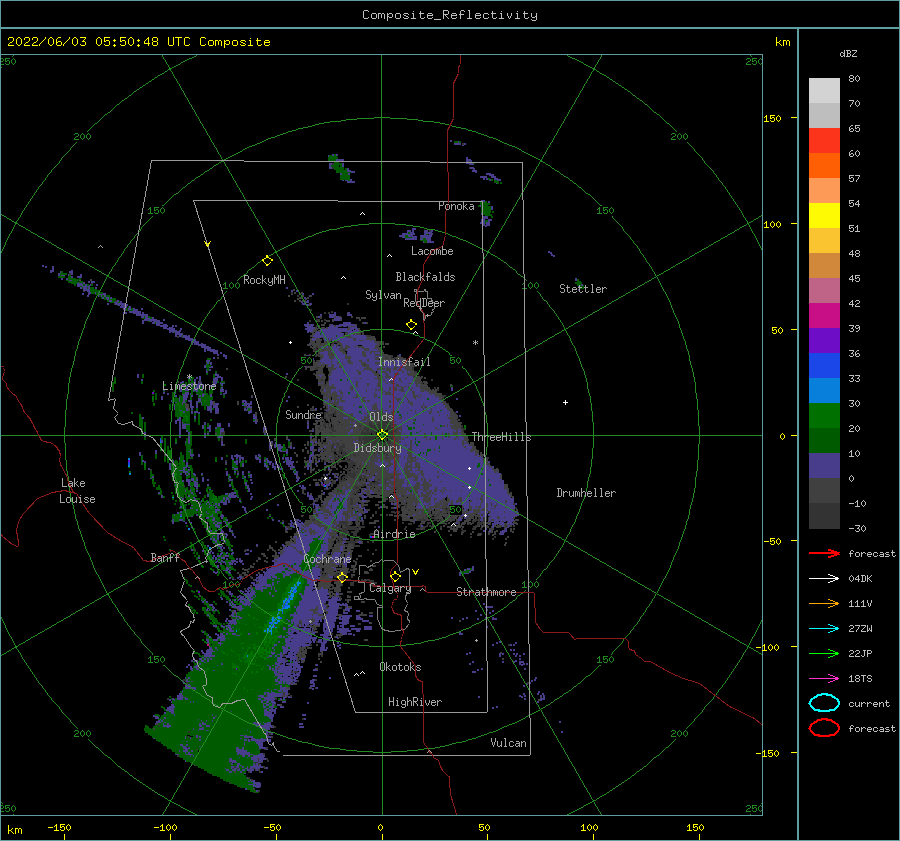Viewport: 900px width, 841px height.
Task: Click the 60 dBZ red color swatch
Action: tap(824, 141)
